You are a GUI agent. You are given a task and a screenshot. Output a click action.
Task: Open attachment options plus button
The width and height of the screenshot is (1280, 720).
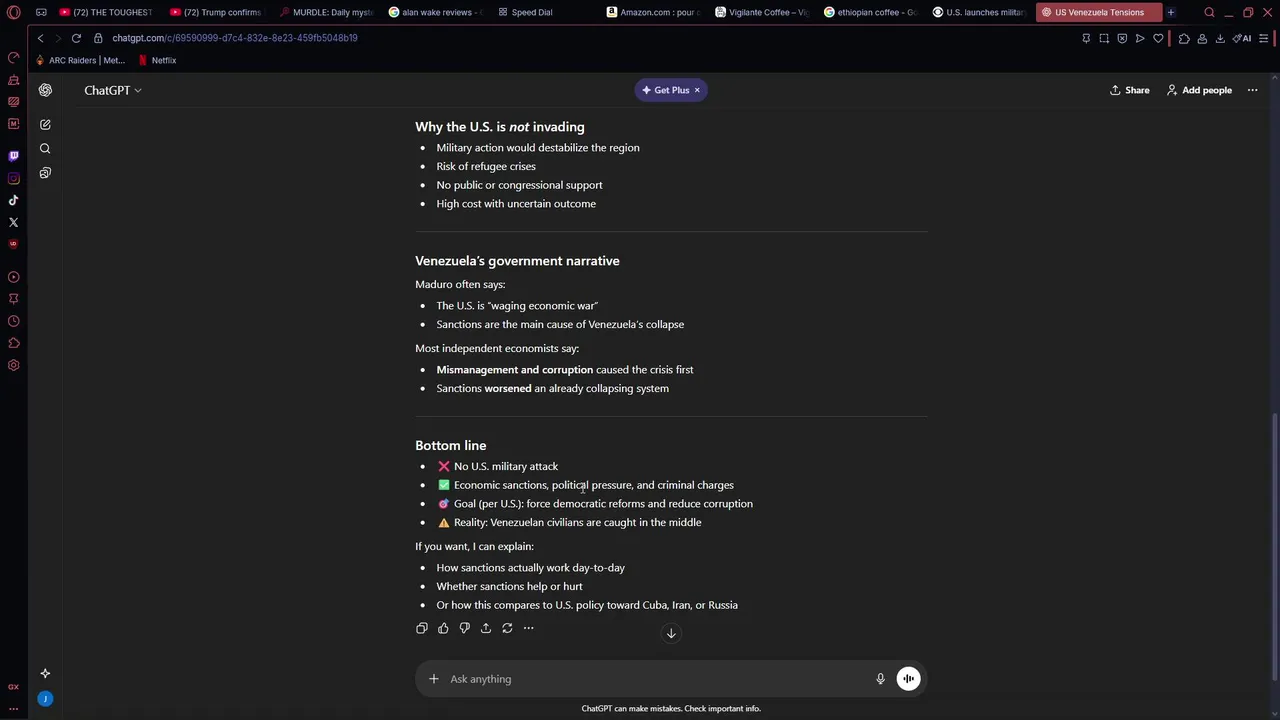pyautogui.click(x=434, y=679)
